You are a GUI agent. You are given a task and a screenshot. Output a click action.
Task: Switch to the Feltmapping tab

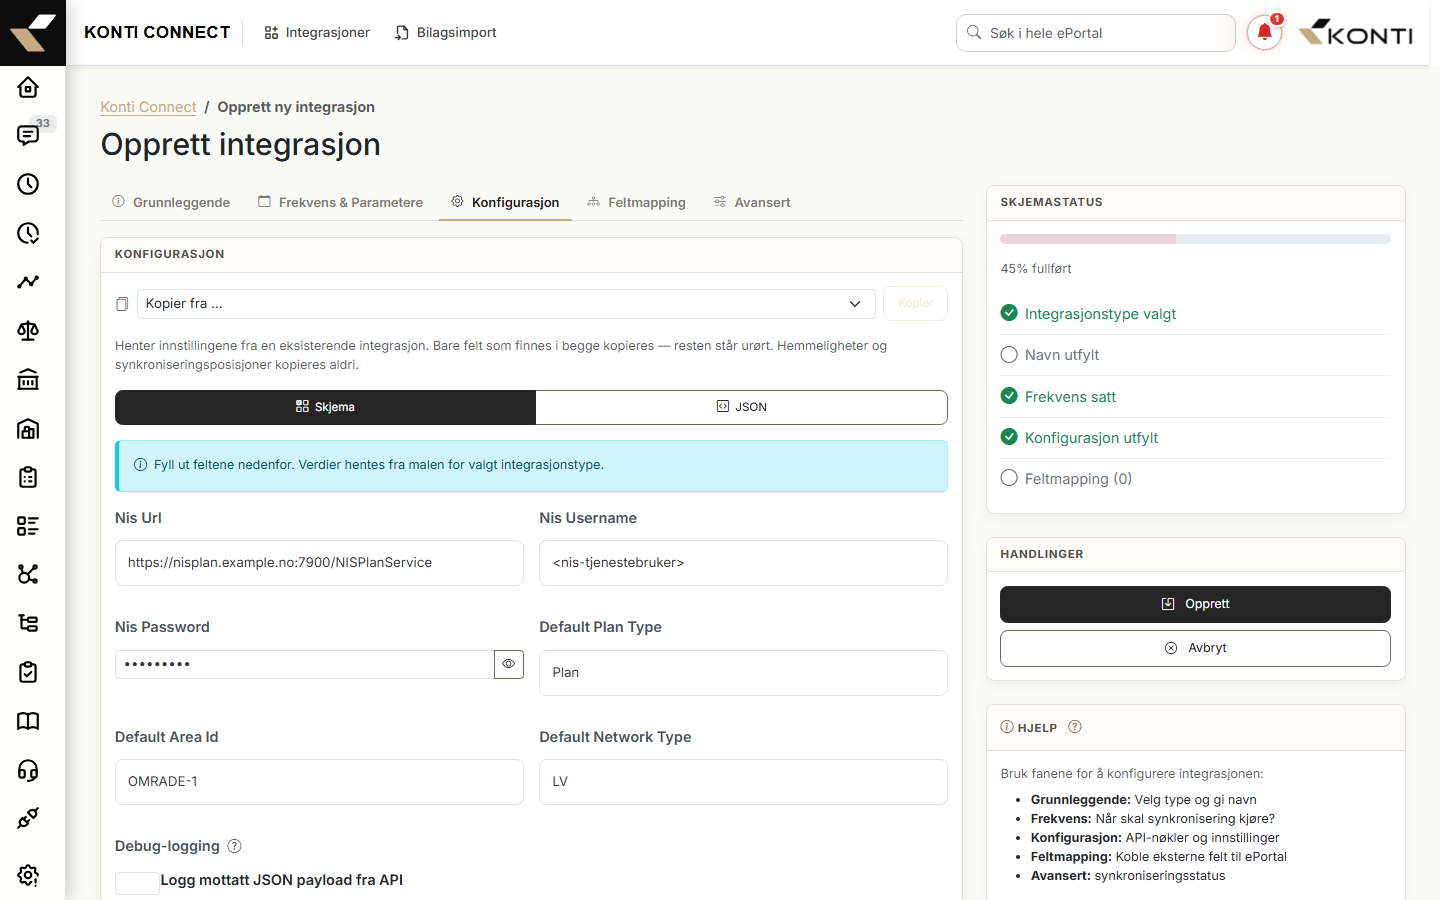[x=637, y=202]
